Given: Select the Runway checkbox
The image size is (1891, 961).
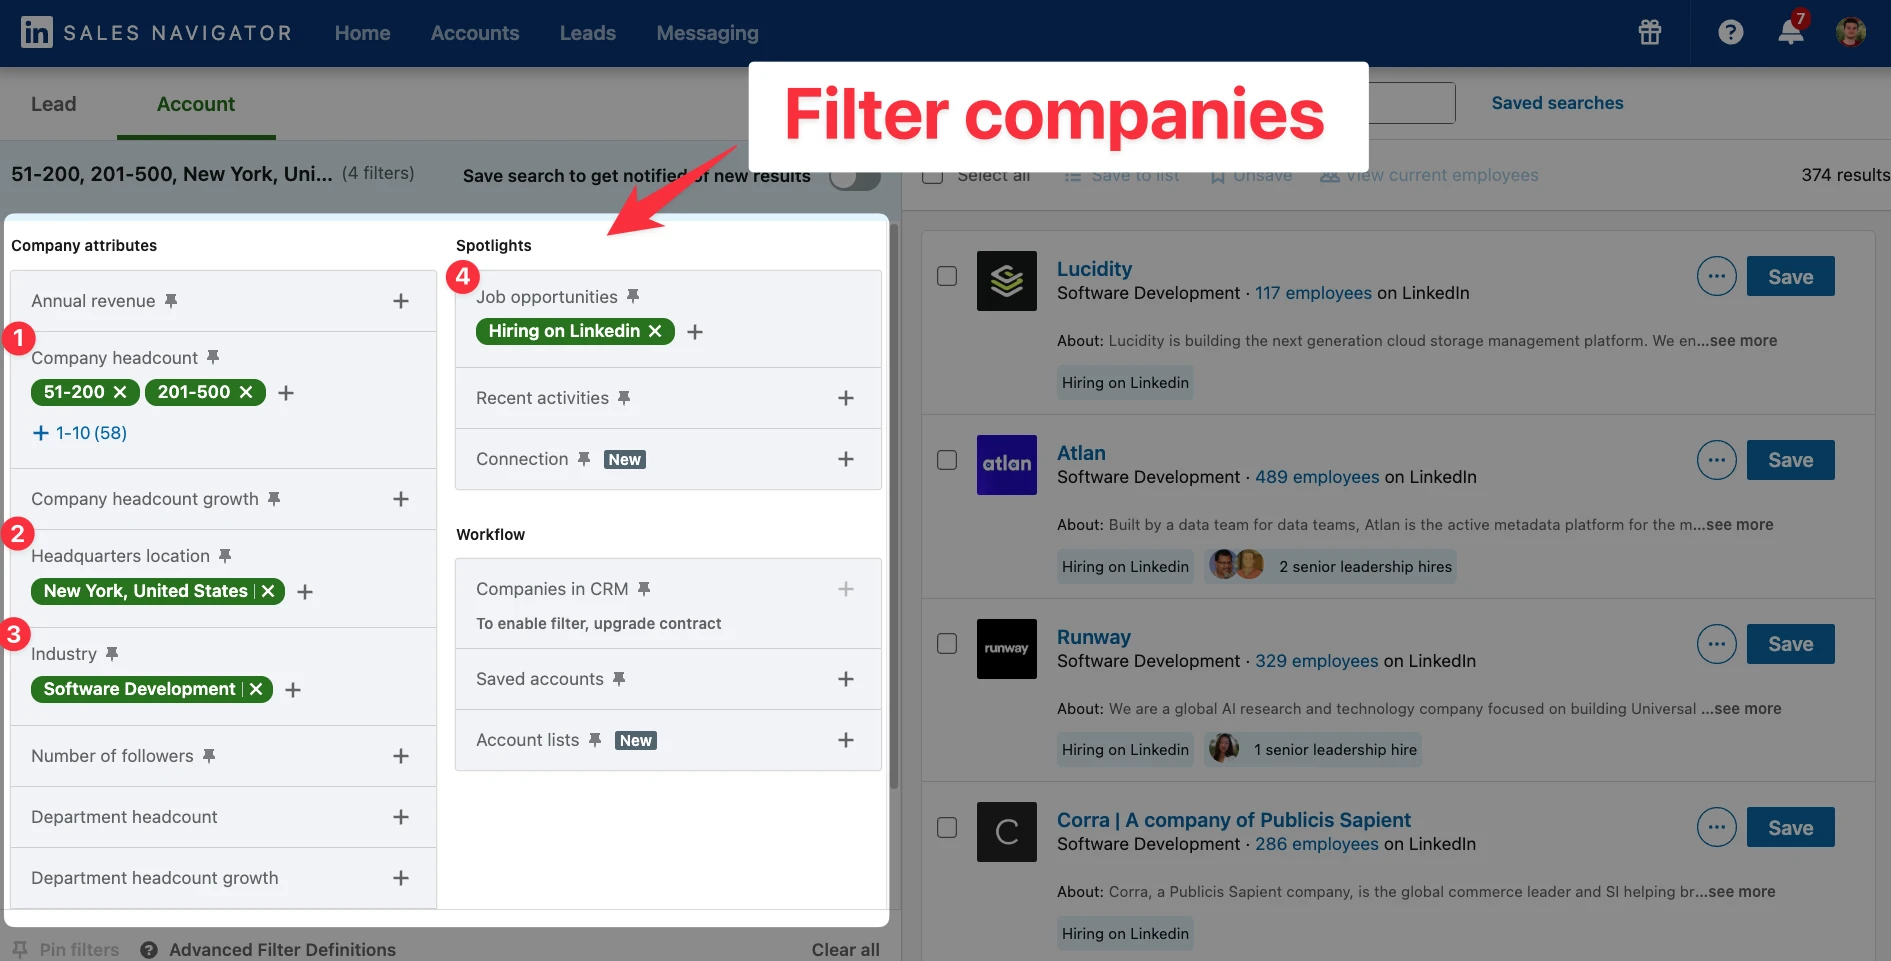Looking at the screenshot, I should [x=947, y=644].
